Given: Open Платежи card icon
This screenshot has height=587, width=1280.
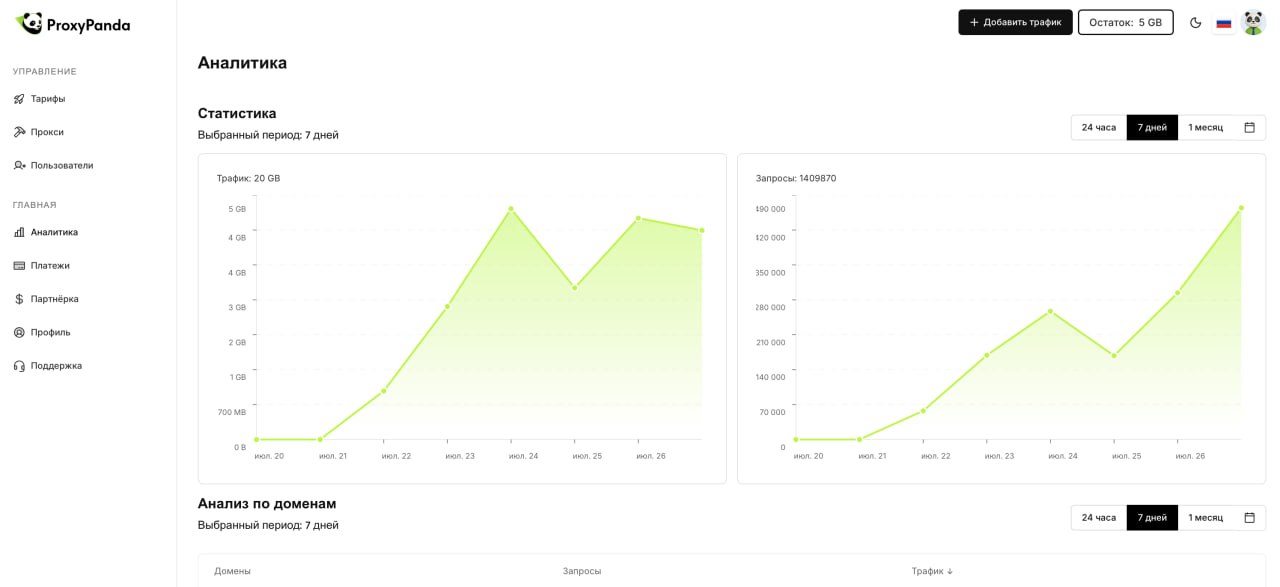Looking at the screenshot, I should click(x=19, y=265).
